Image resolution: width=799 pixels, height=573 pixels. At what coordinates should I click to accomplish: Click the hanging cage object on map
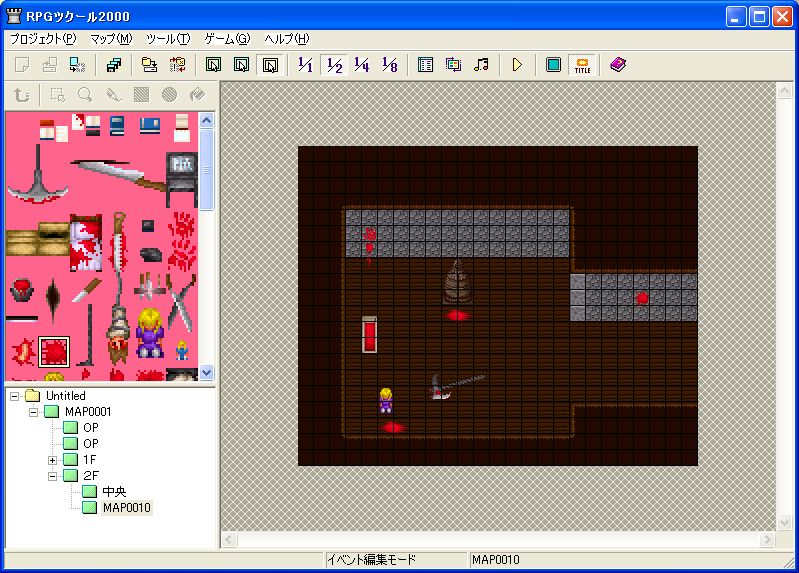(x=457, y=282)
